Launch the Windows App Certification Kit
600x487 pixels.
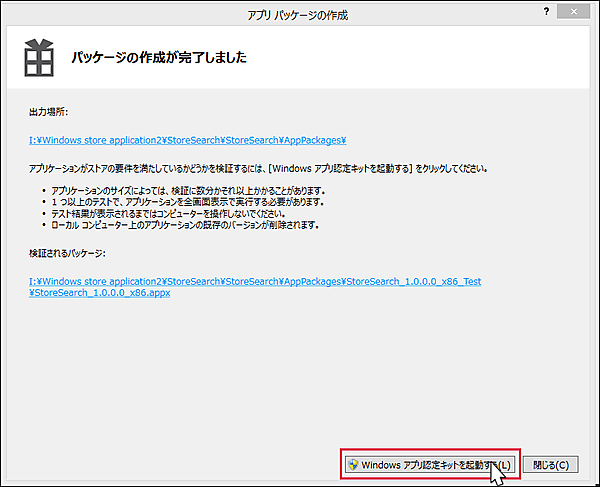coord(430,465)
